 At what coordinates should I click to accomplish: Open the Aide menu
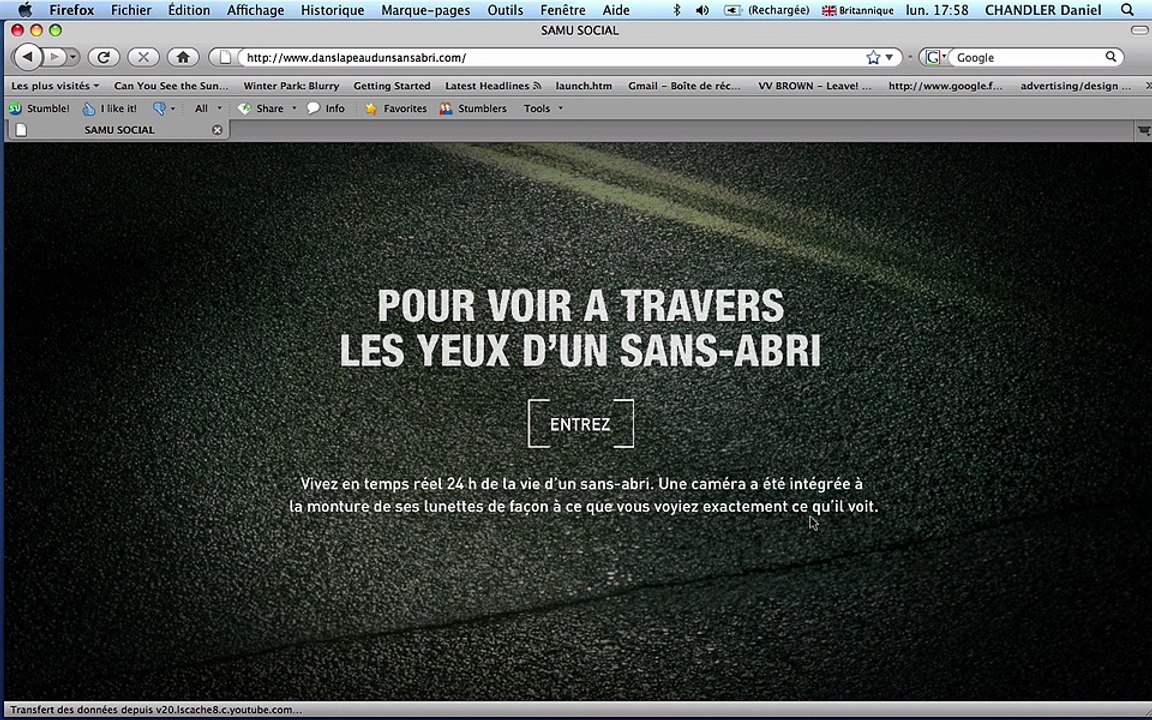tap(616, 10)
